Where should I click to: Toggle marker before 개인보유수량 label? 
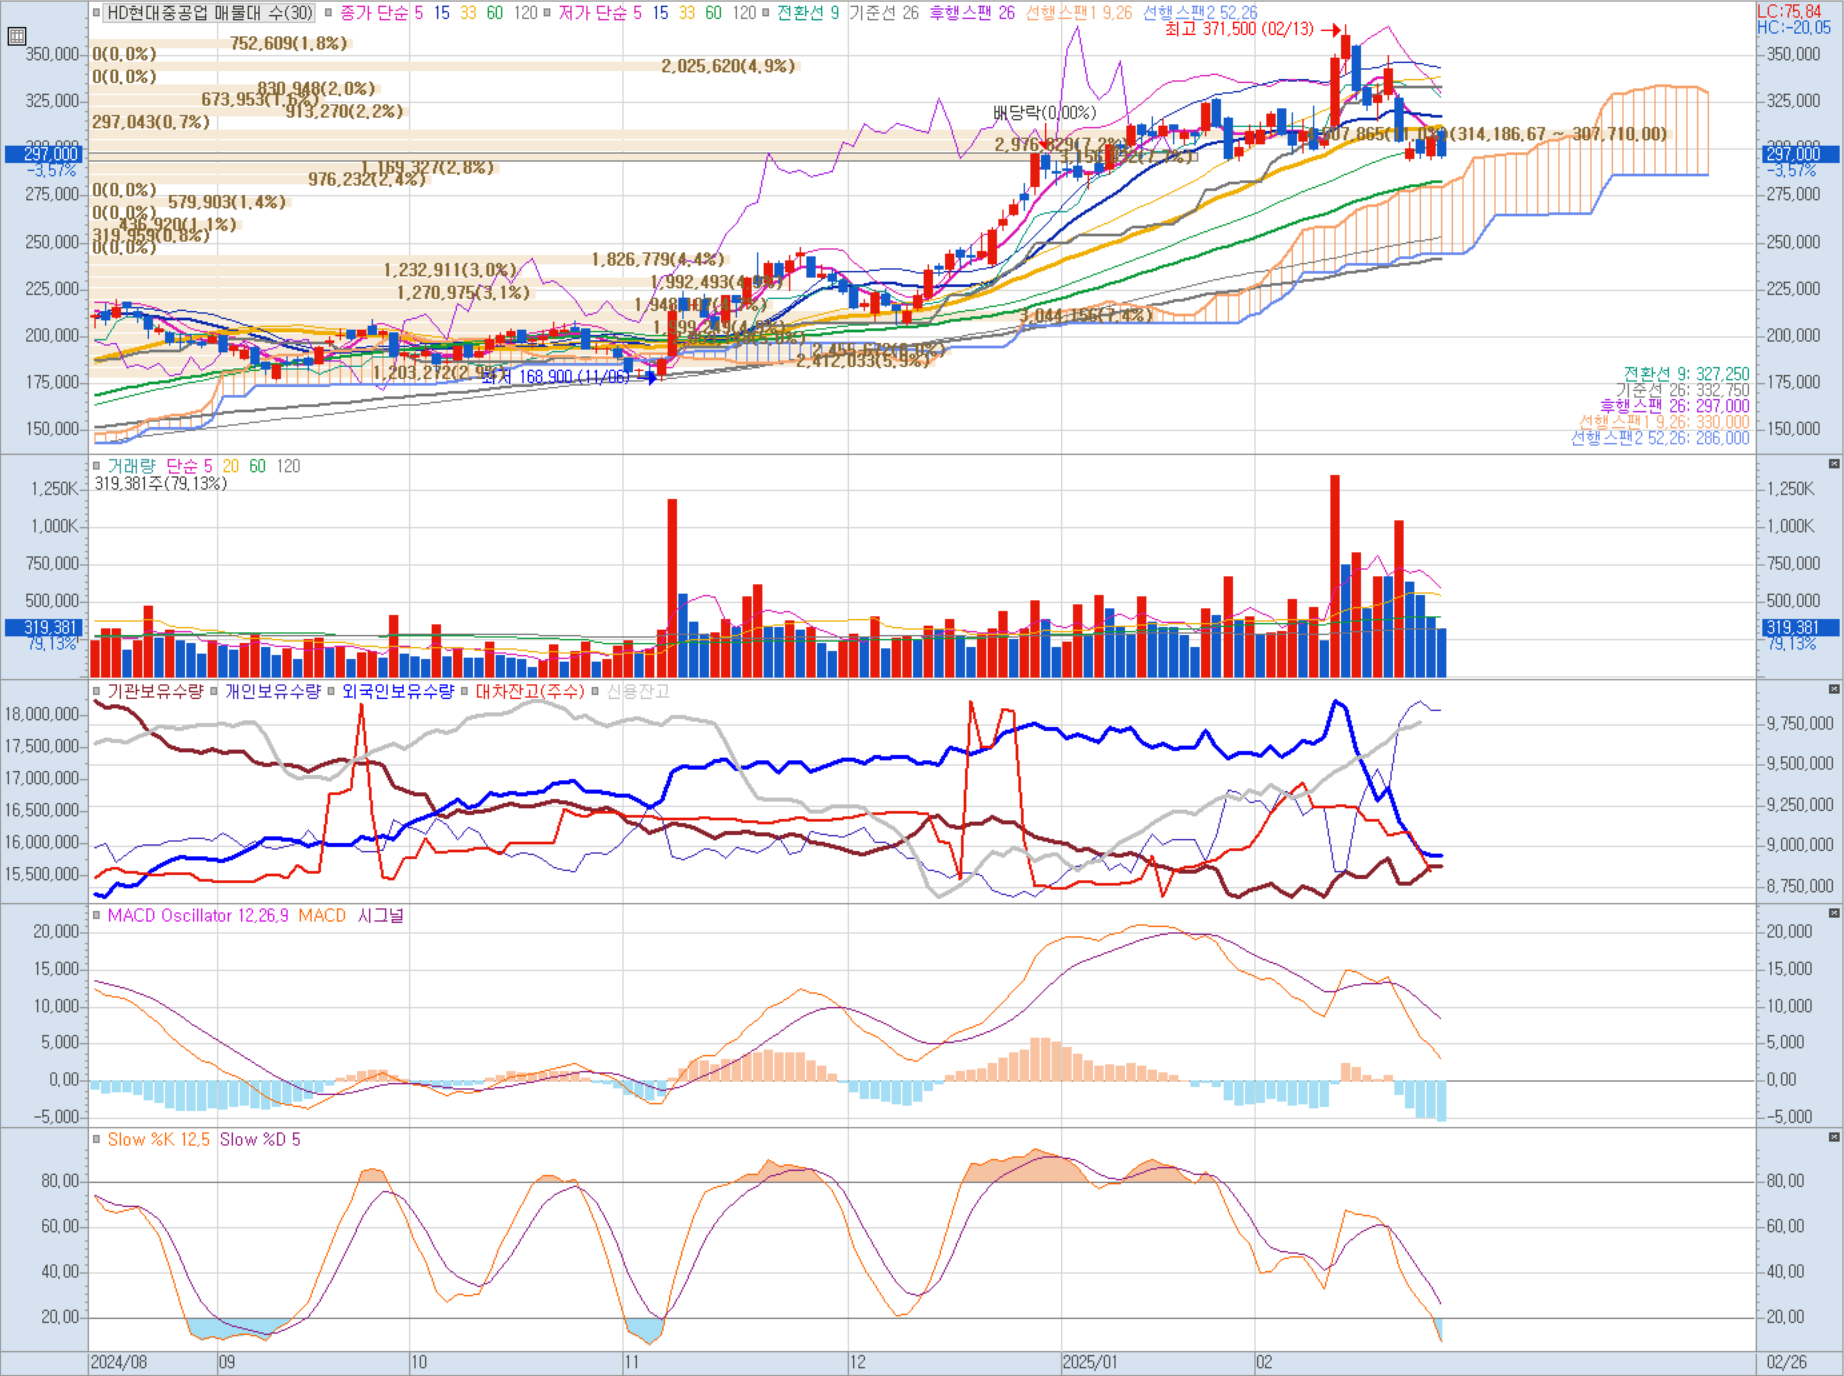pos(214,691)
